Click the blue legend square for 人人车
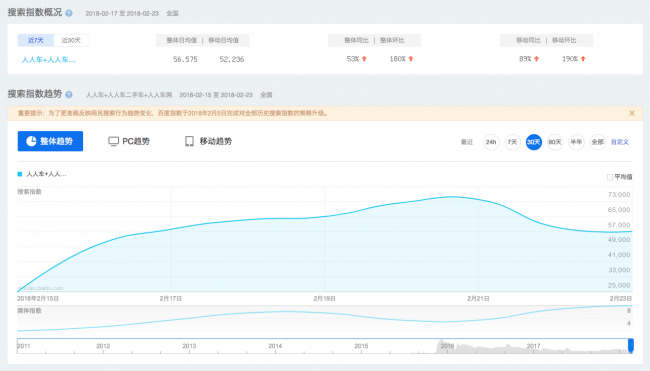This screenshot has height=371, width=650. pos(19,174)
